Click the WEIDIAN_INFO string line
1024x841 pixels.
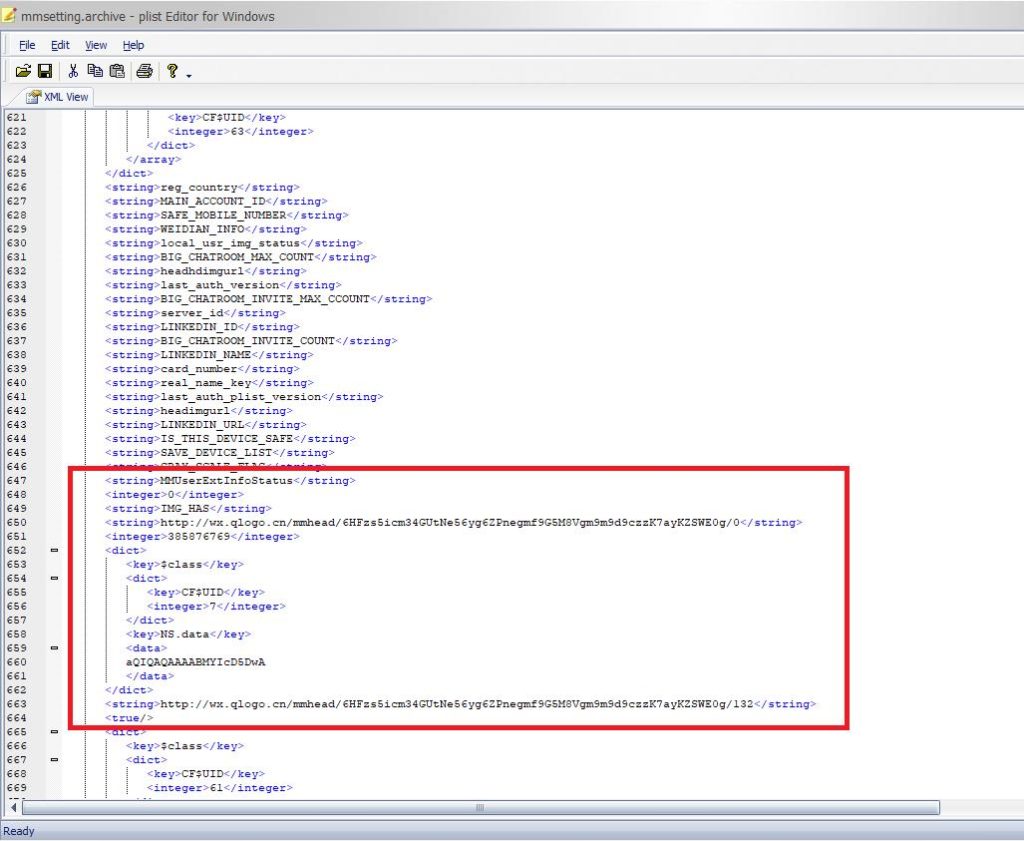pyautogui.click(x=206, y=229)
